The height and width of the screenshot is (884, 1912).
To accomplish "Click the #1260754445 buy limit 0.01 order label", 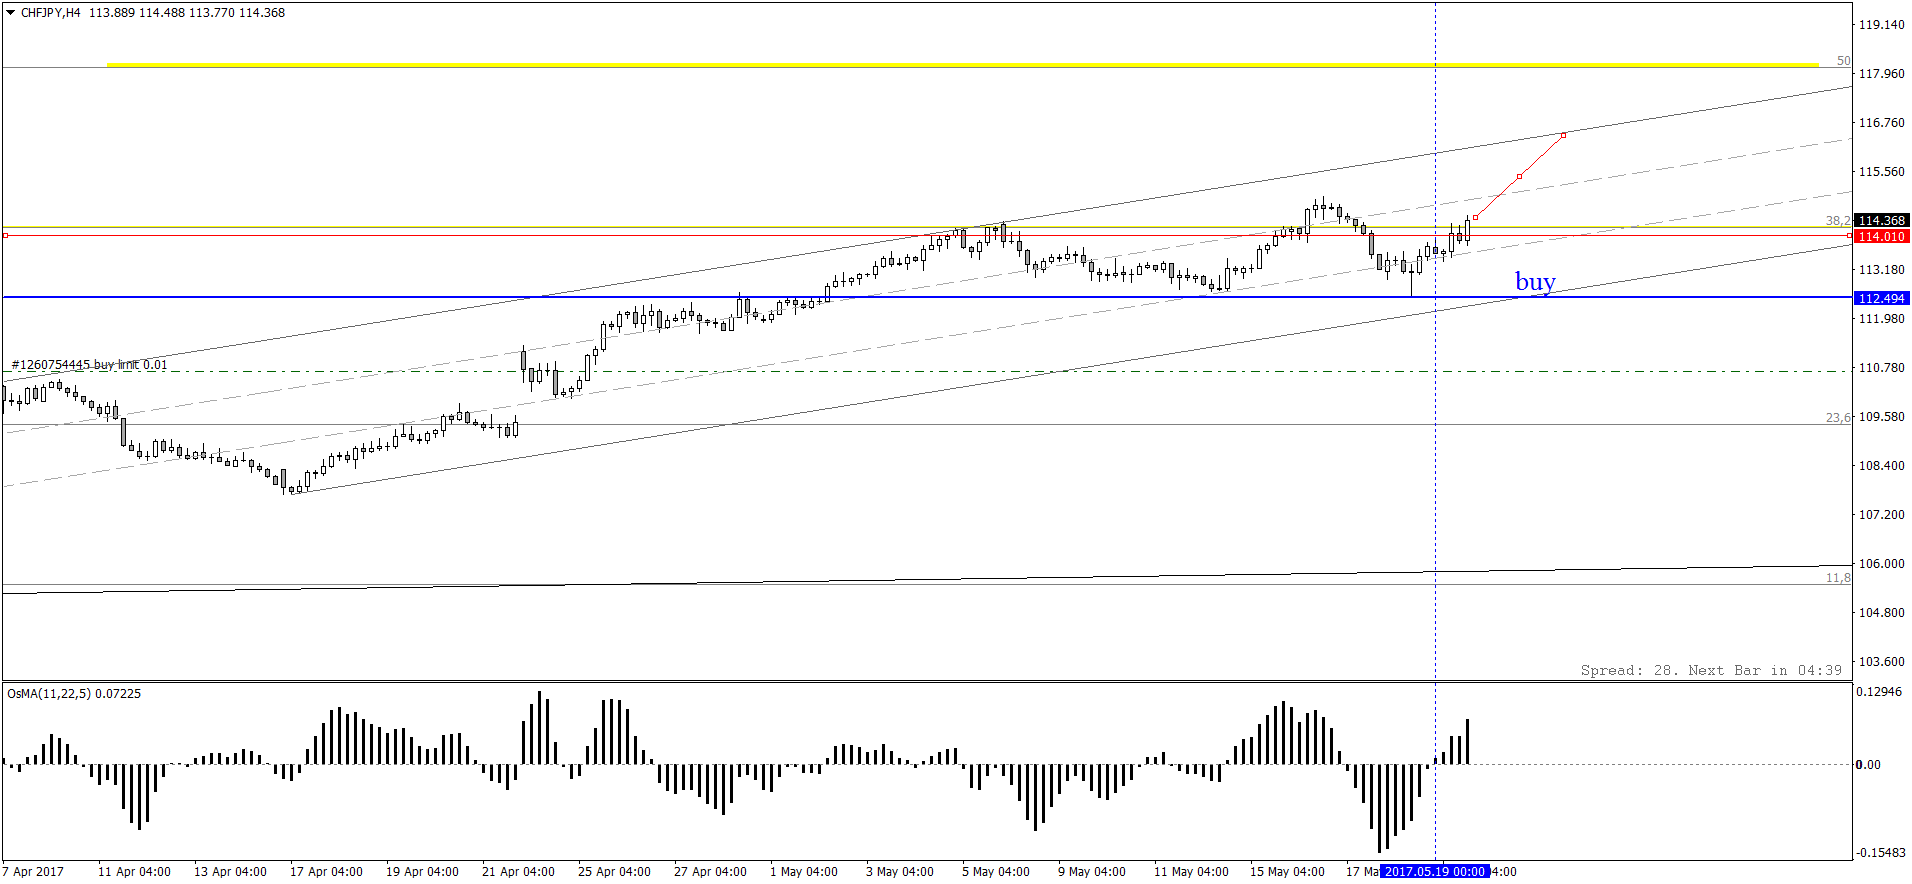I will [90, 365].
